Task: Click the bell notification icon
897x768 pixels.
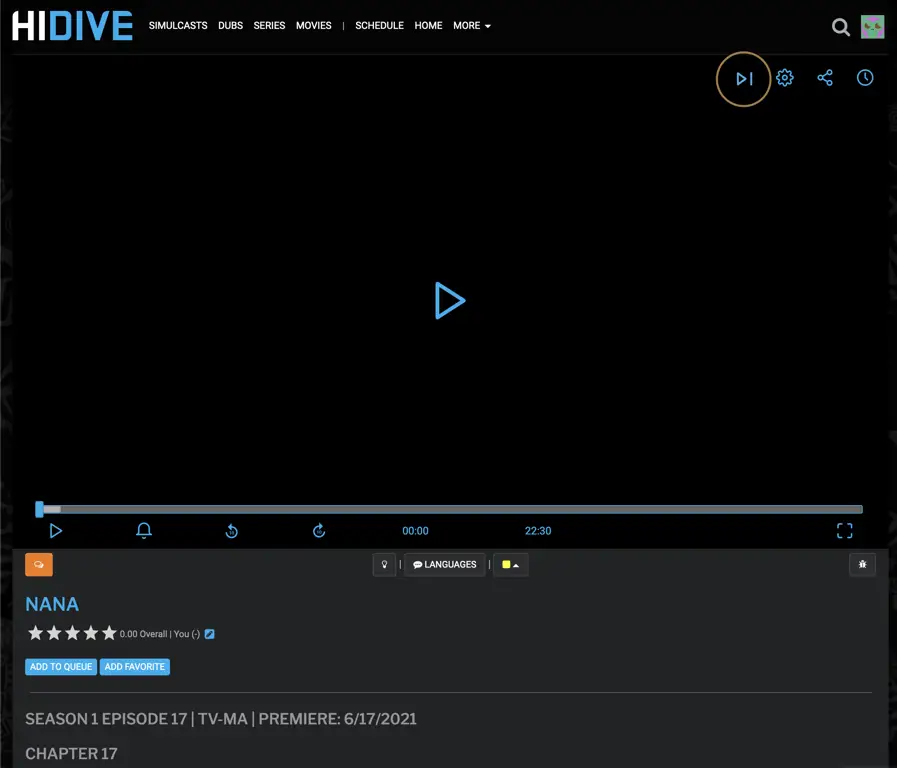Action: [144, 531]
